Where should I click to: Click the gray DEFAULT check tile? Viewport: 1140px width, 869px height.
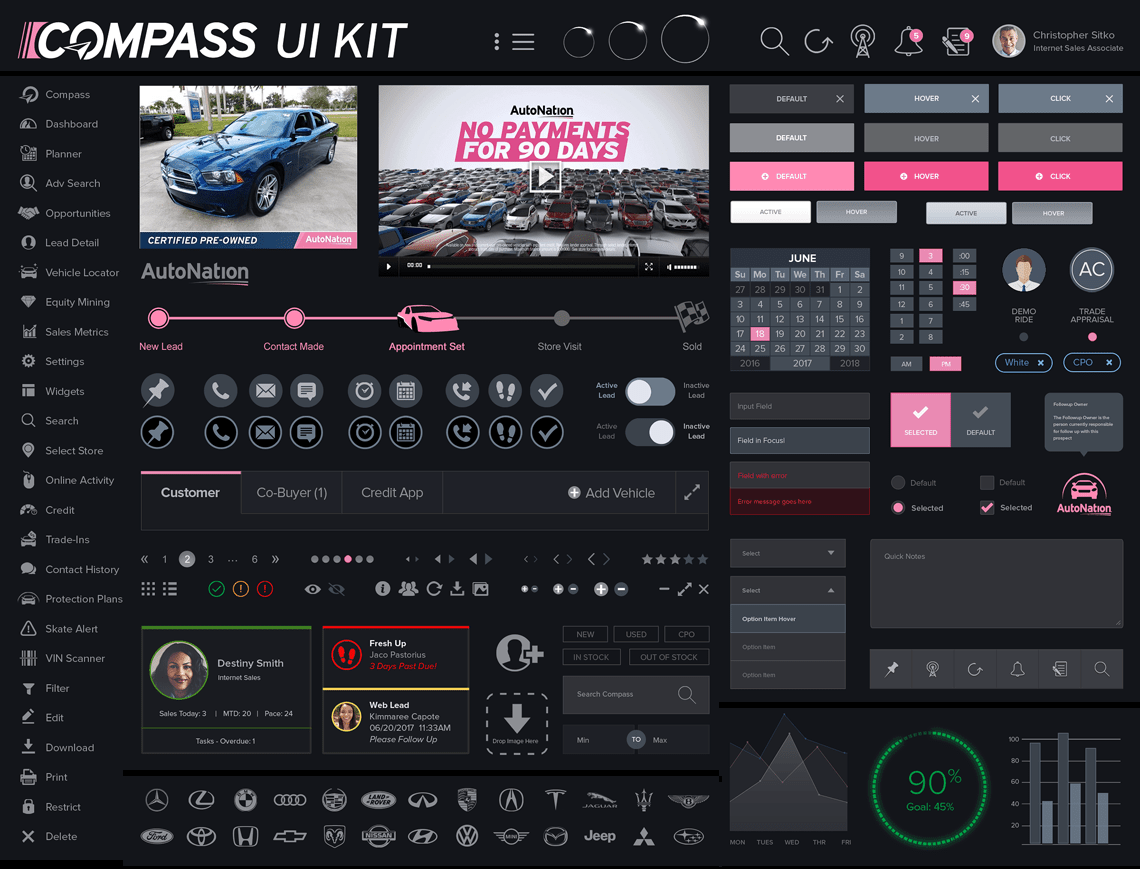point(980,420)
